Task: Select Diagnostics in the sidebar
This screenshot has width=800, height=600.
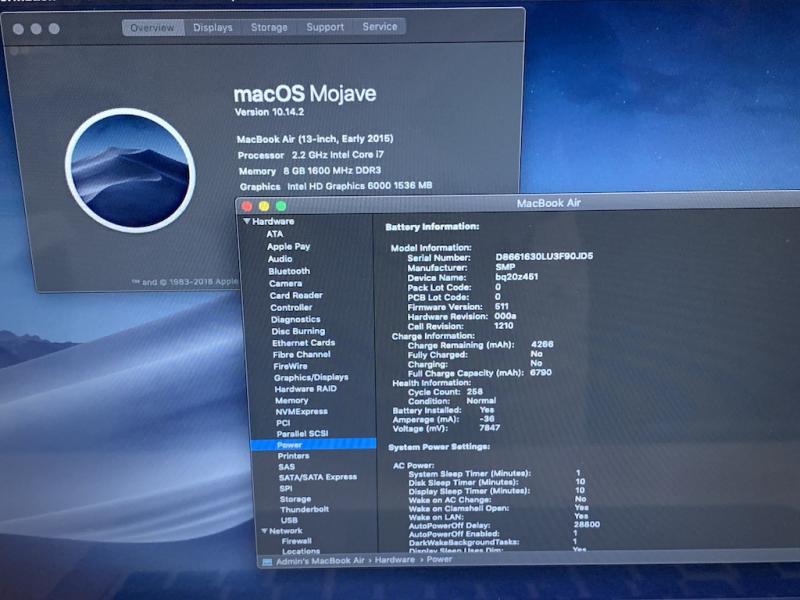Action: tap(295, 319)
